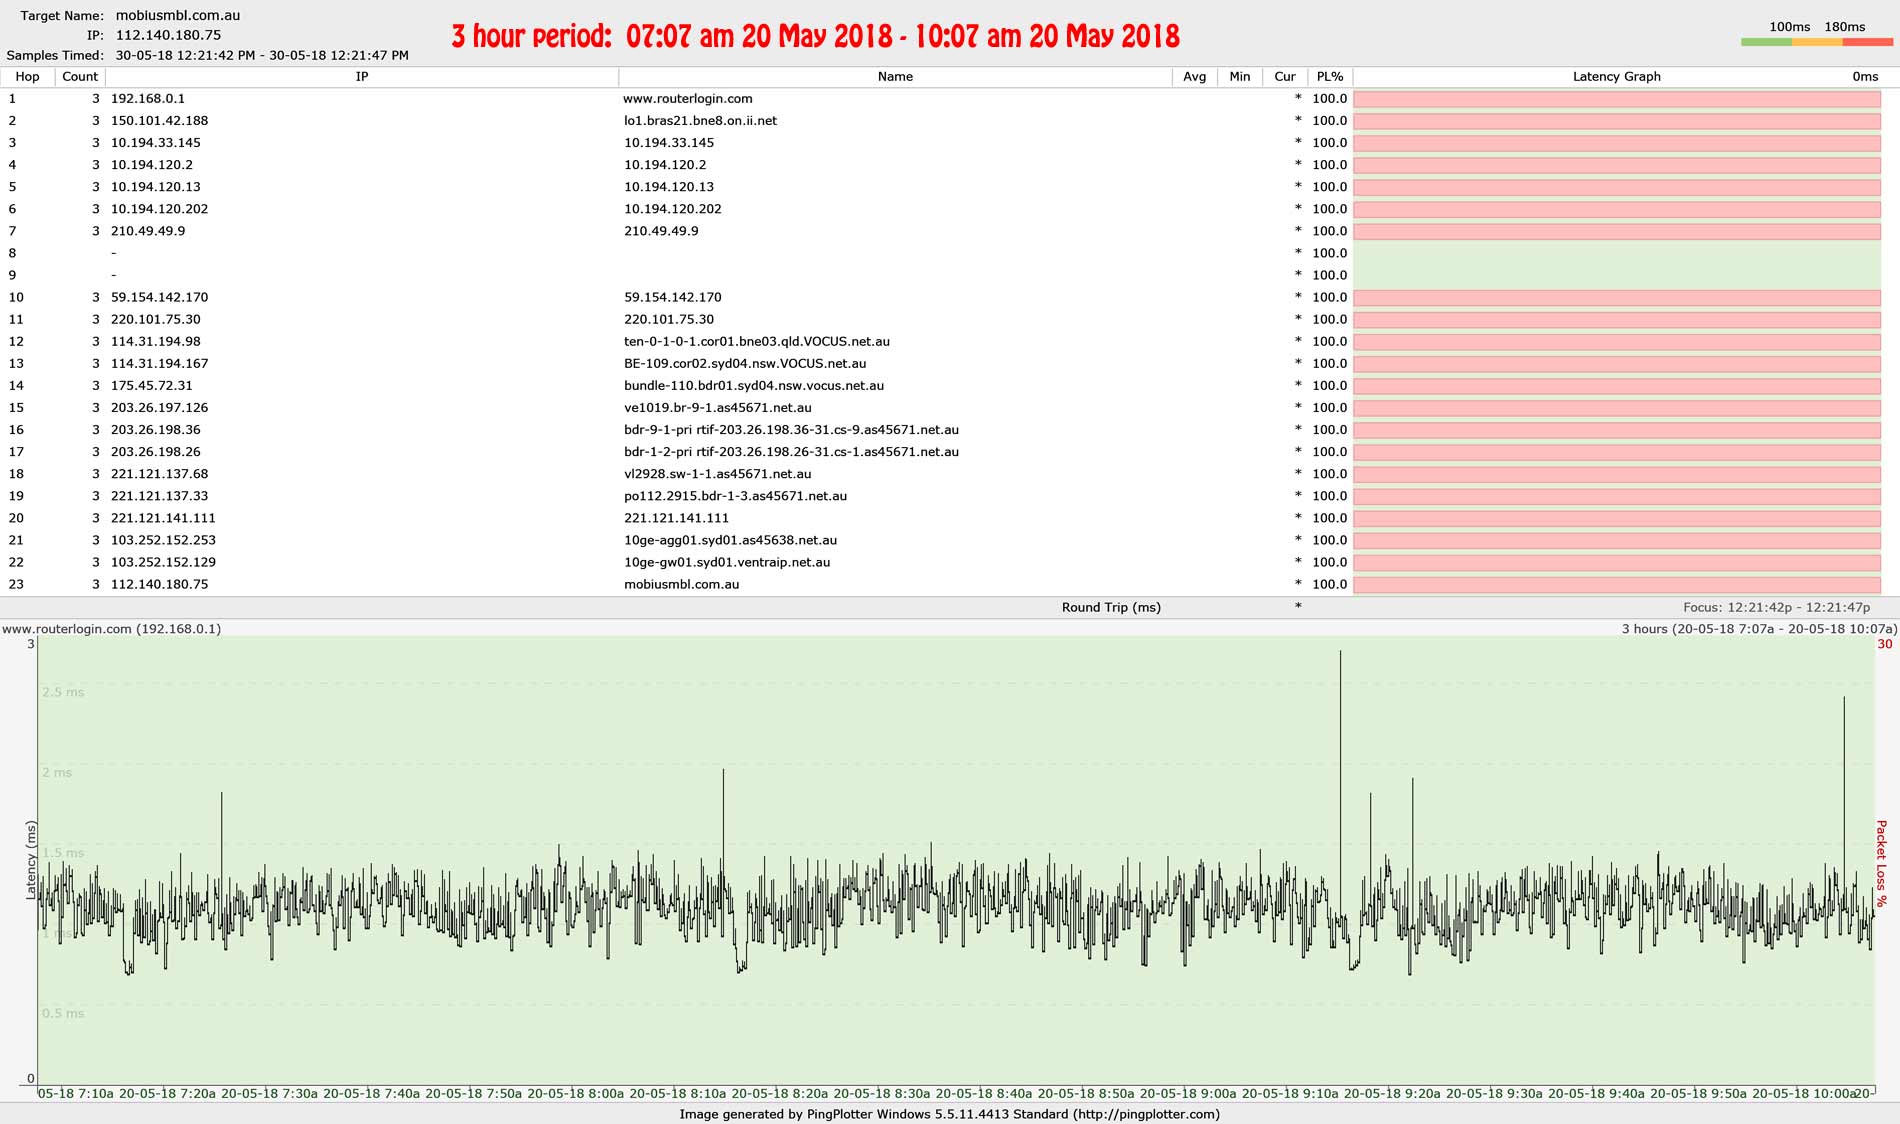
Task: Click the Latency Graph column header
Action: 1617,77
